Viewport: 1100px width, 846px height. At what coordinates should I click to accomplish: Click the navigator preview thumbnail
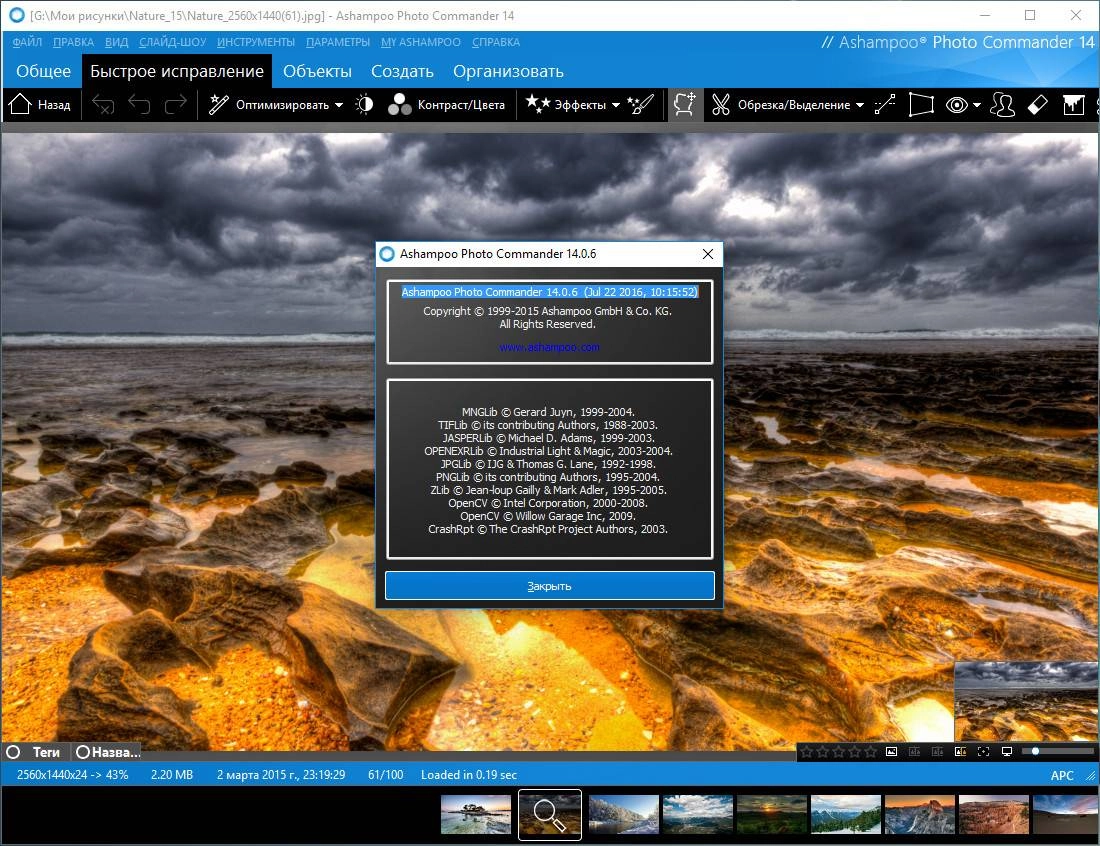(x=1026, y=701)
